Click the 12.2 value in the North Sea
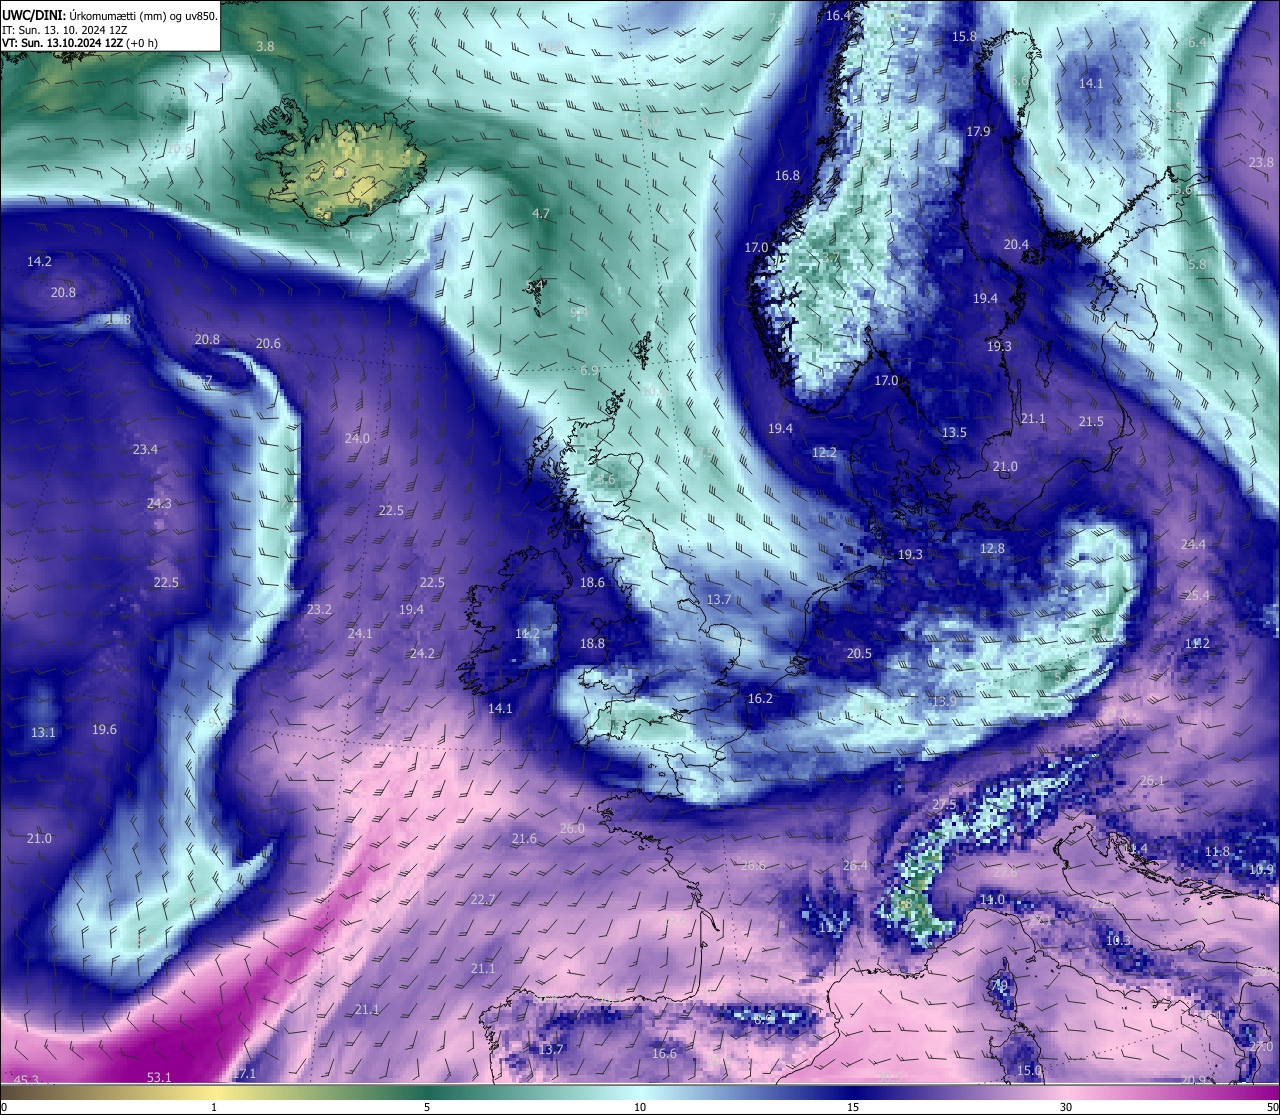The image size is (1280, 1115). [824, 453]
